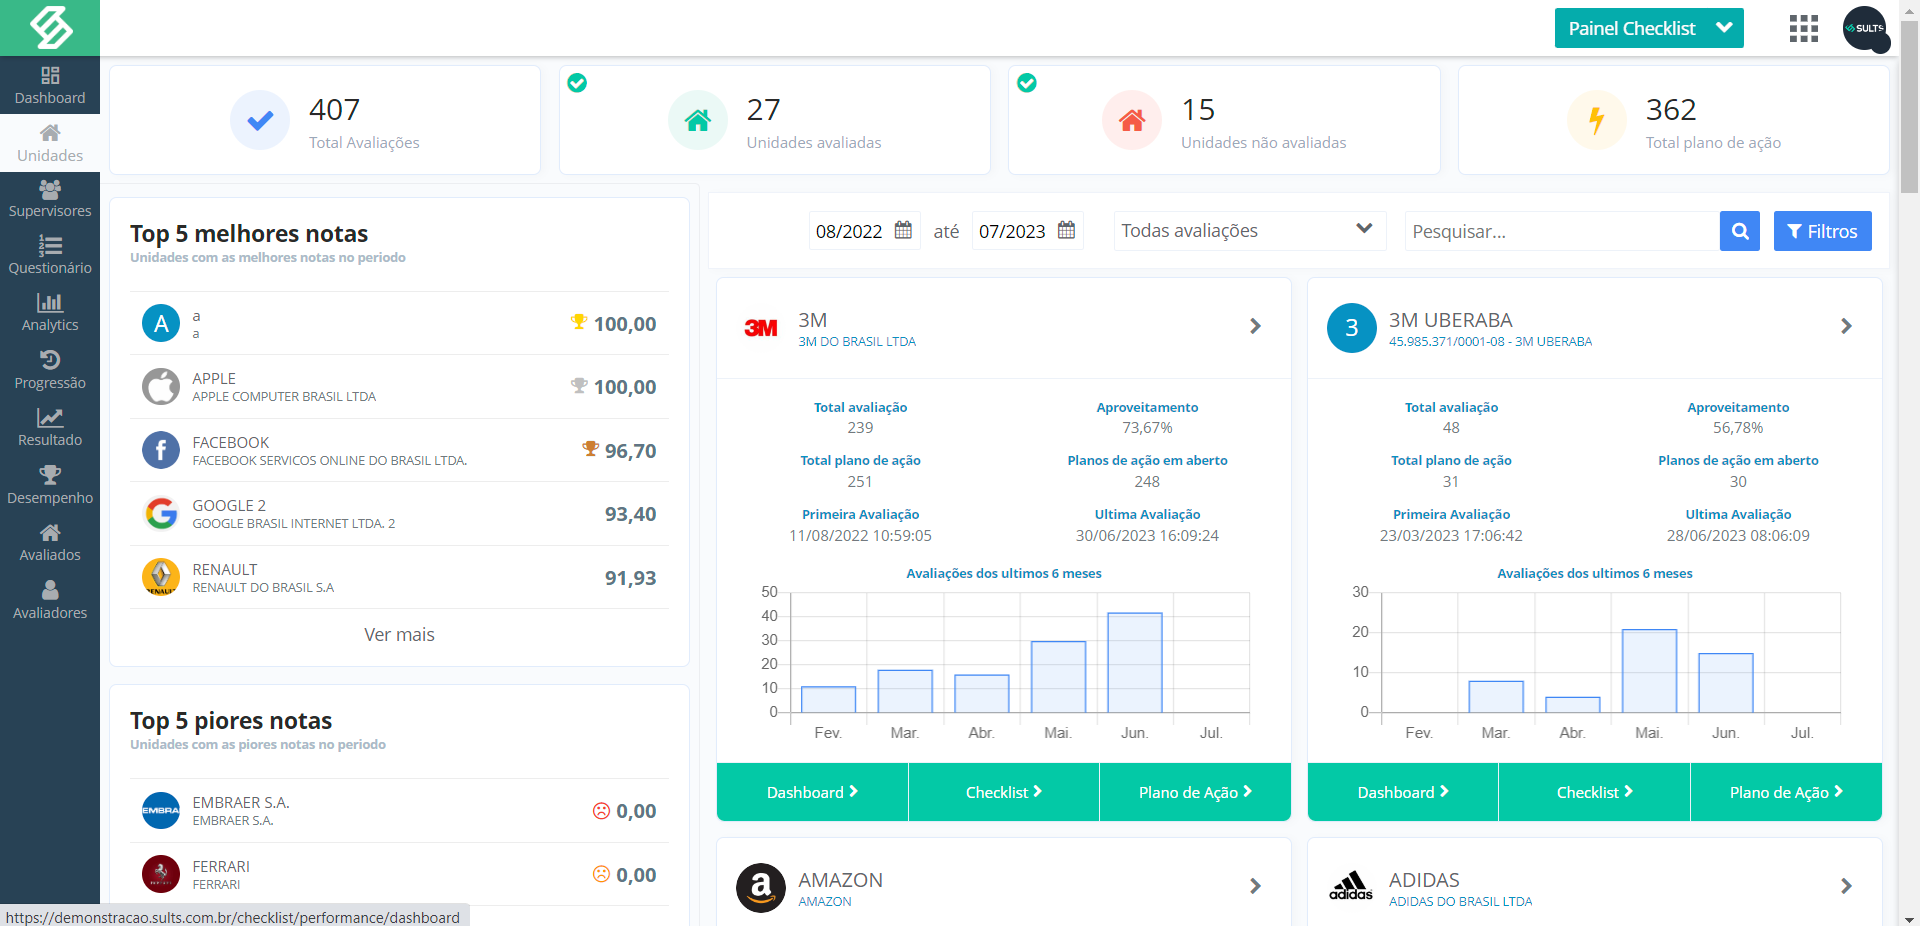The width and height of the screenshot is (1920, 926).
Task: Select the FACEBOOK row in top notes
Action: [399, 451]
